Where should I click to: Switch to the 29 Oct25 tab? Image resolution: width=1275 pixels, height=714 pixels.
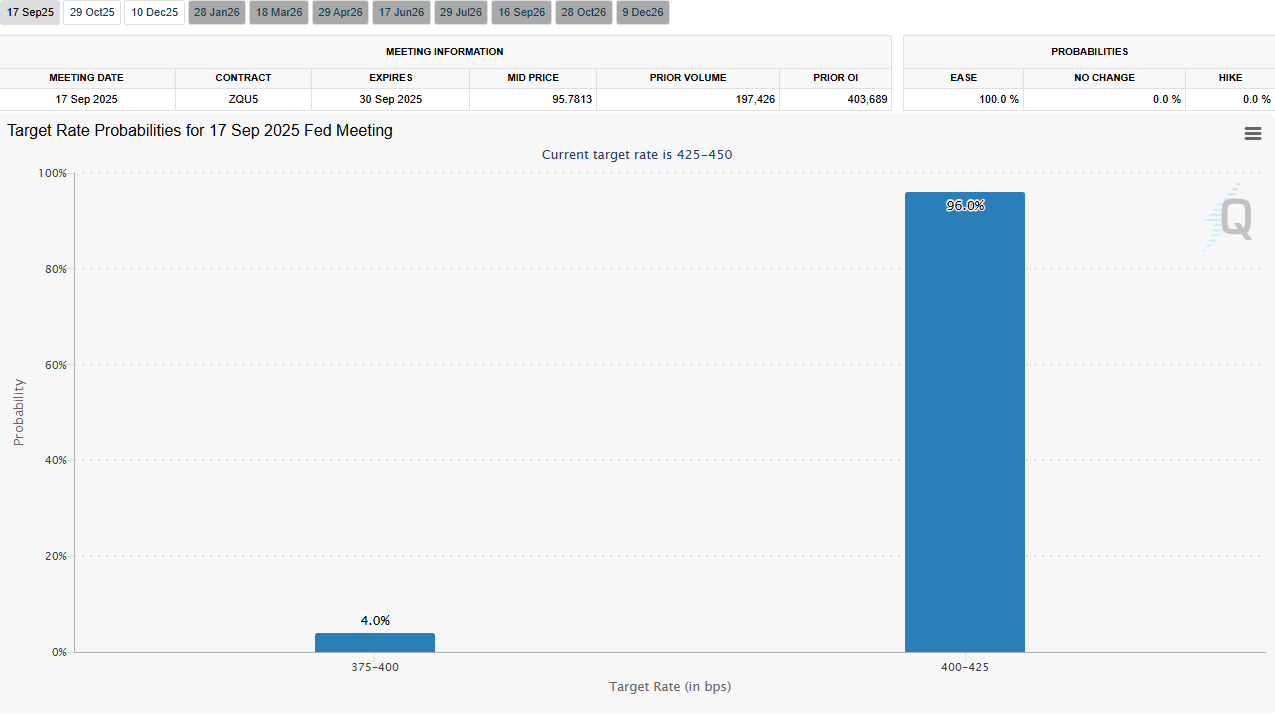pyautogui.click(x=93, y=13)
